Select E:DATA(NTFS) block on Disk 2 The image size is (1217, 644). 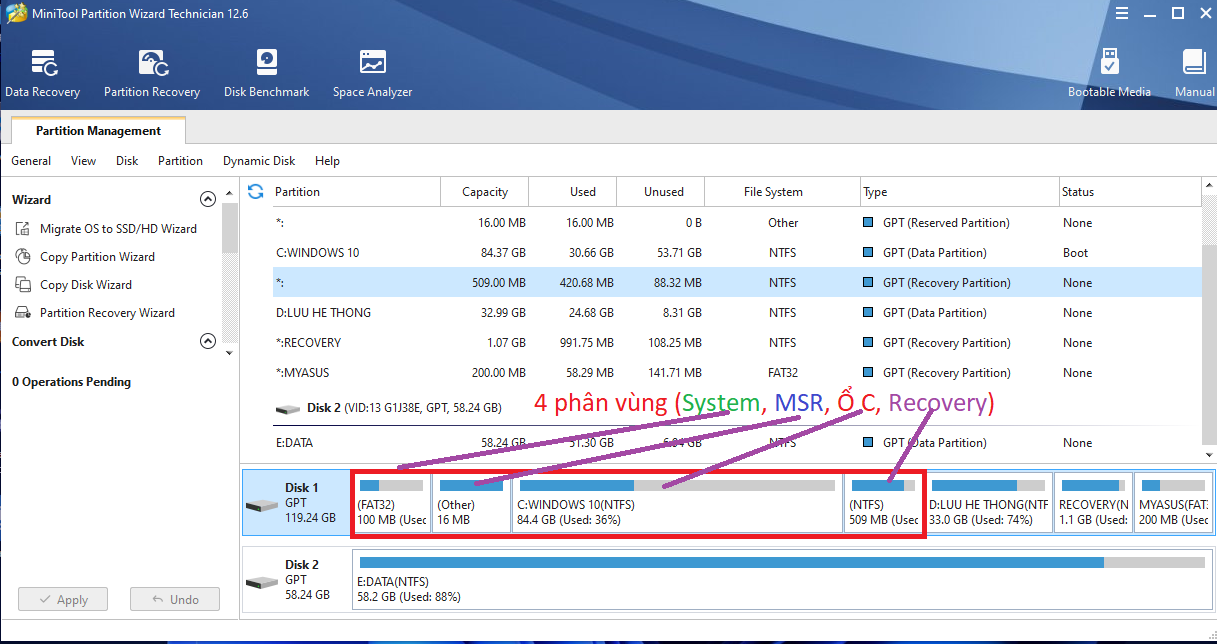coord(781,581)
